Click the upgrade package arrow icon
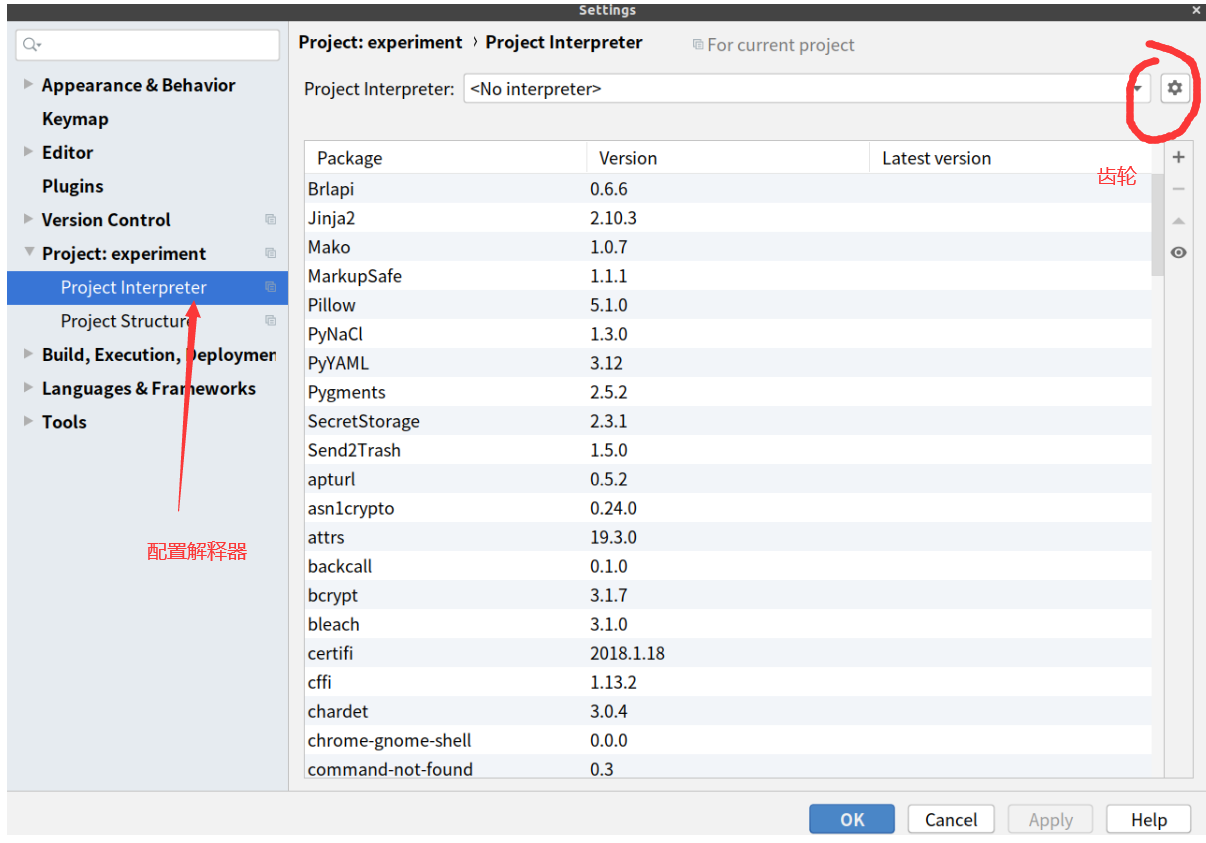This screenshot has height=843, width=1206. 1179,221
